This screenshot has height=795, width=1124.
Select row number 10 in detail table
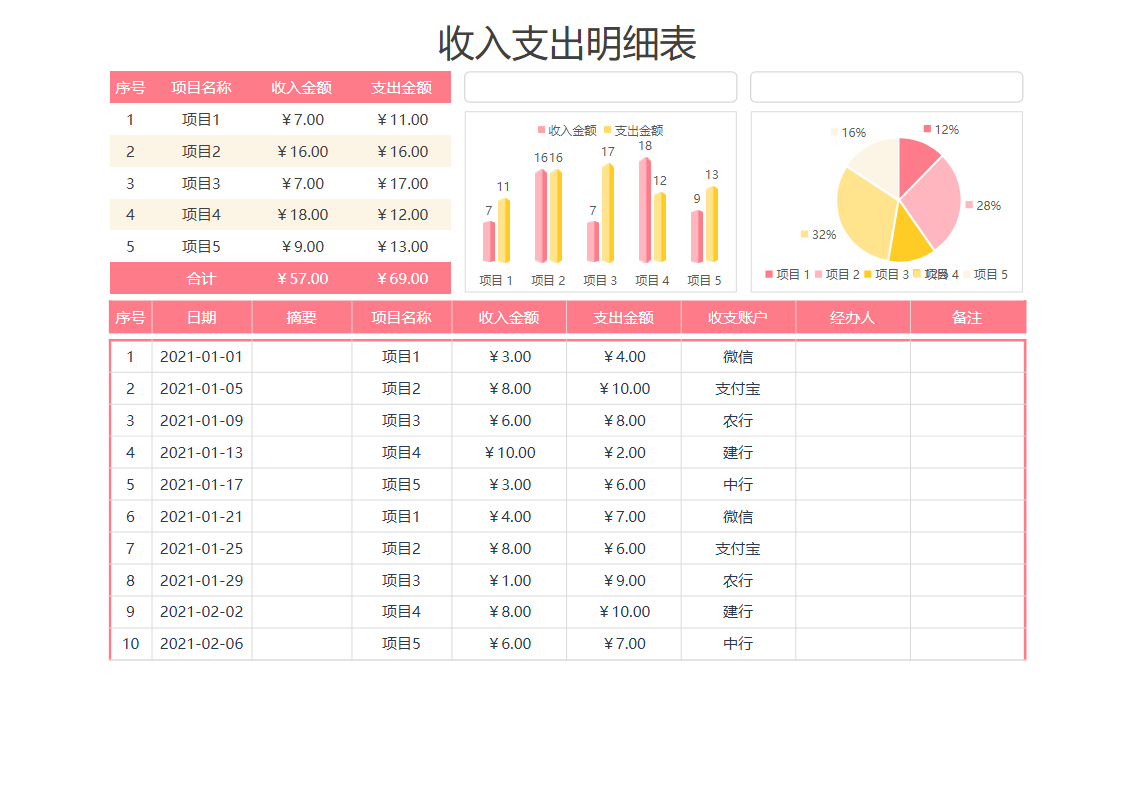(130, 644)
